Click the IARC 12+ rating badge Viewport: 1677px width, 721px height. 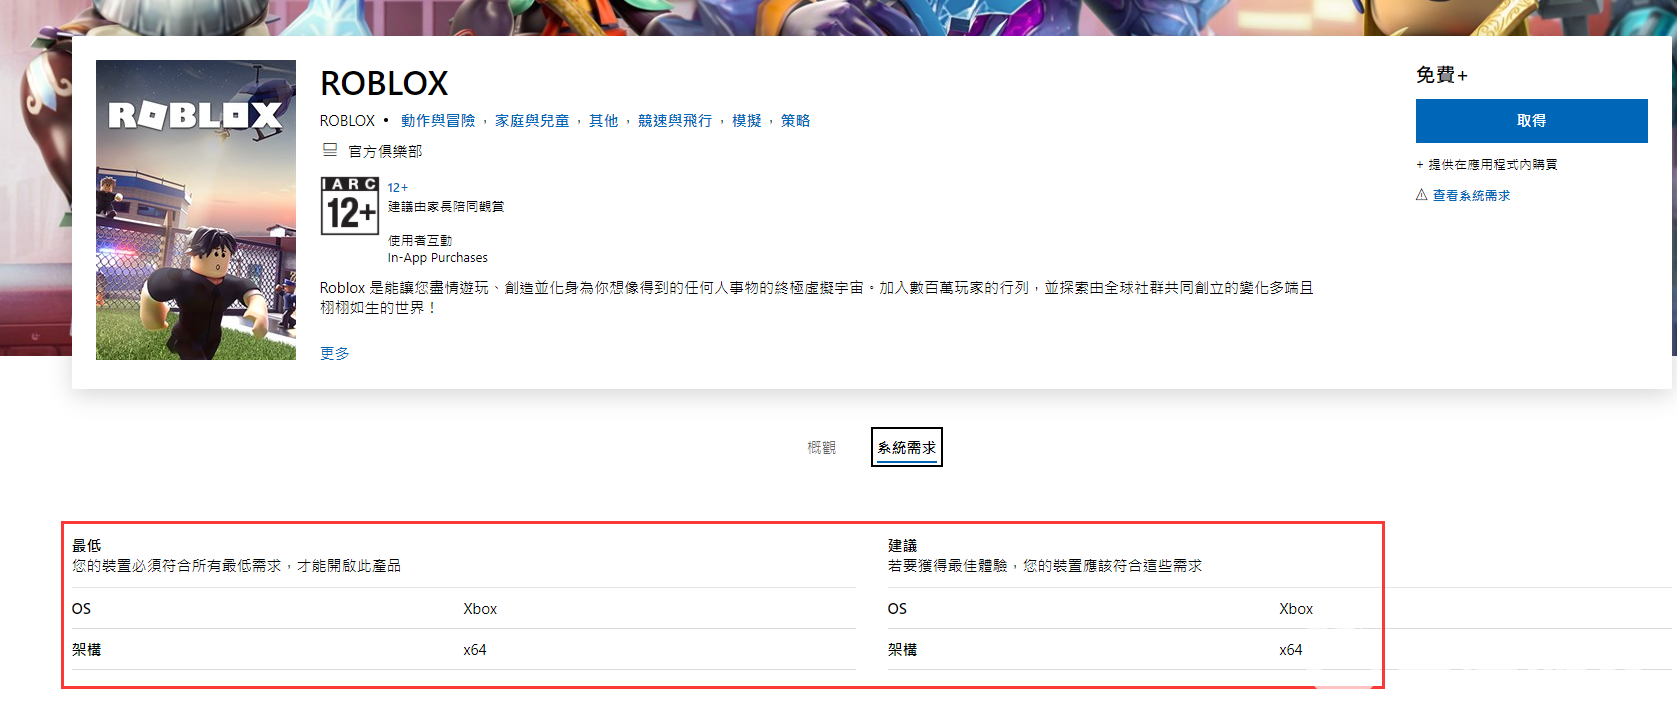click(x=349, y=206)
